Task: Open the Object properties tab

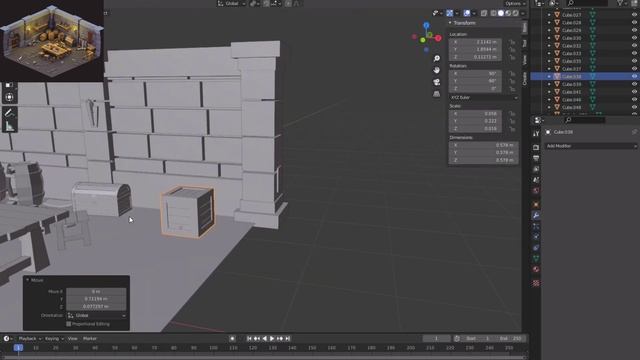Action: (x=536, y=204)
